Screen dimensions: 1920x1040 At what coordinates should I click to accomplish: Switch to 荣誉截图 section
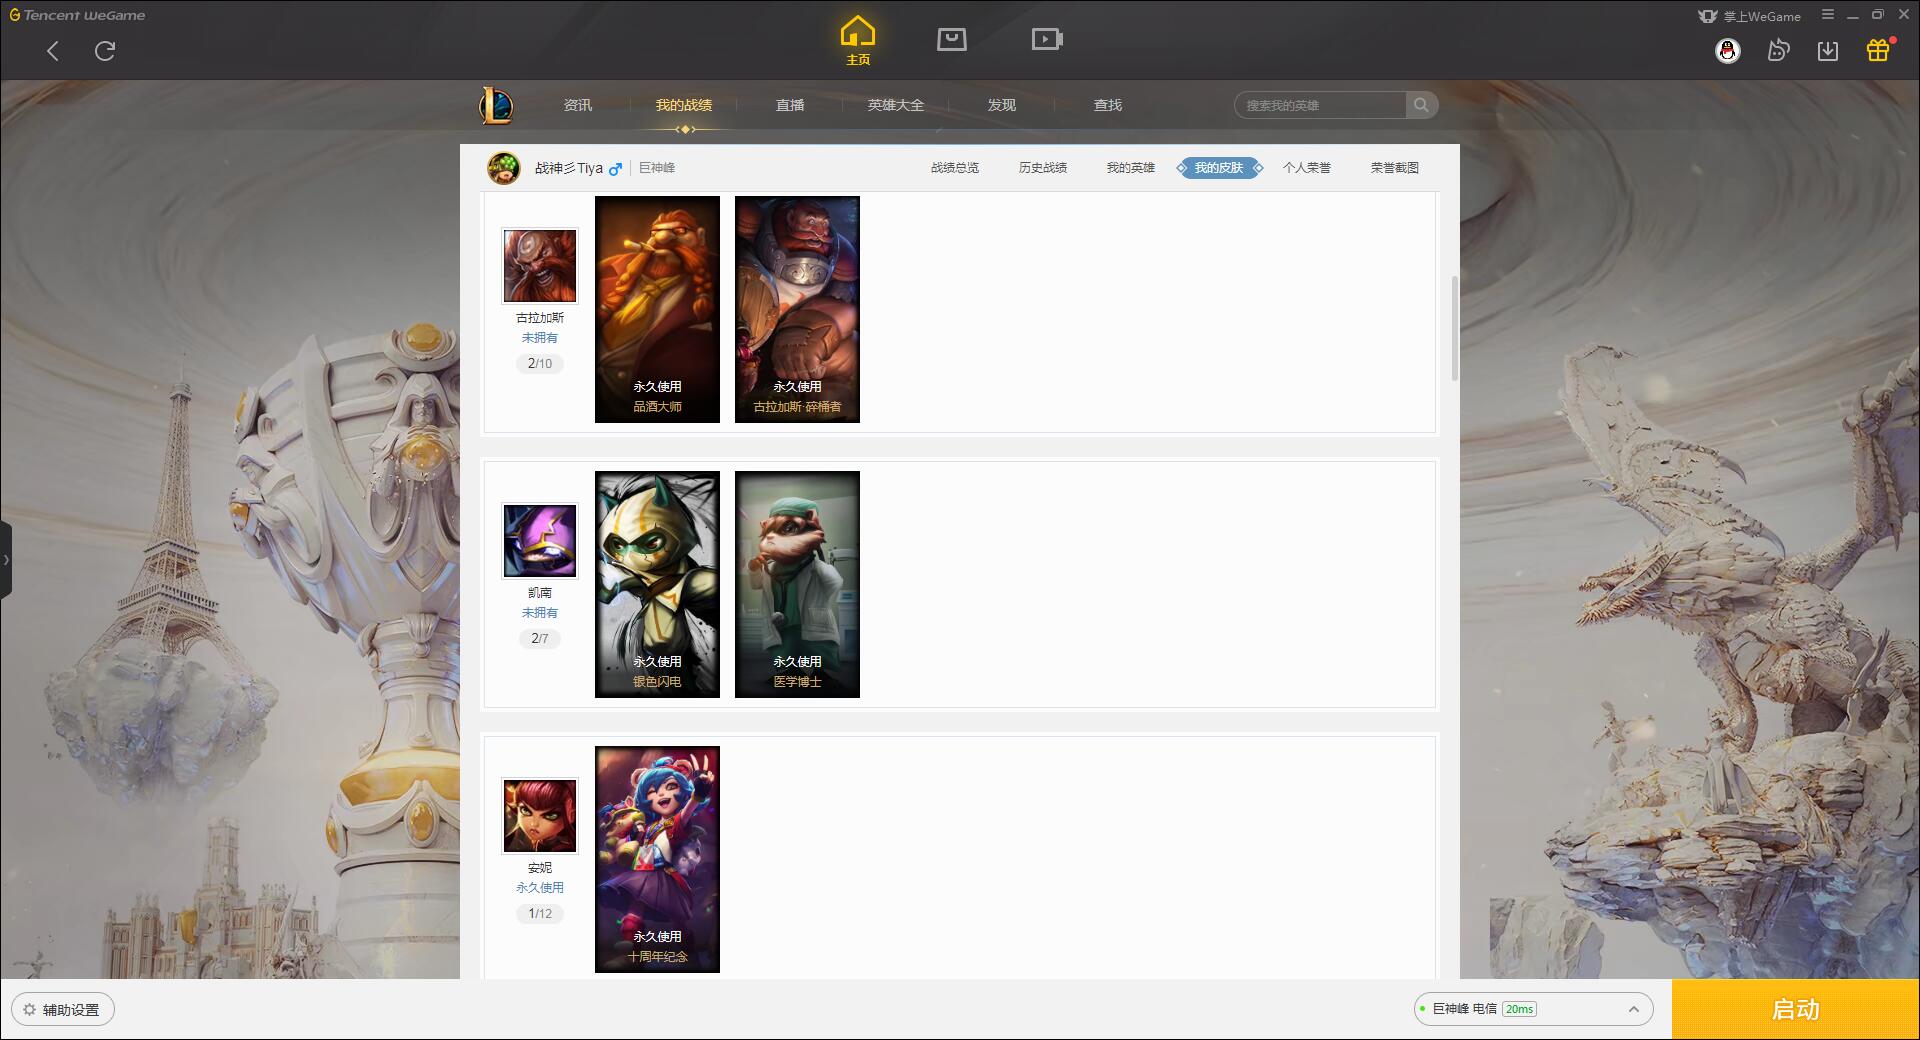[1395, 168]
